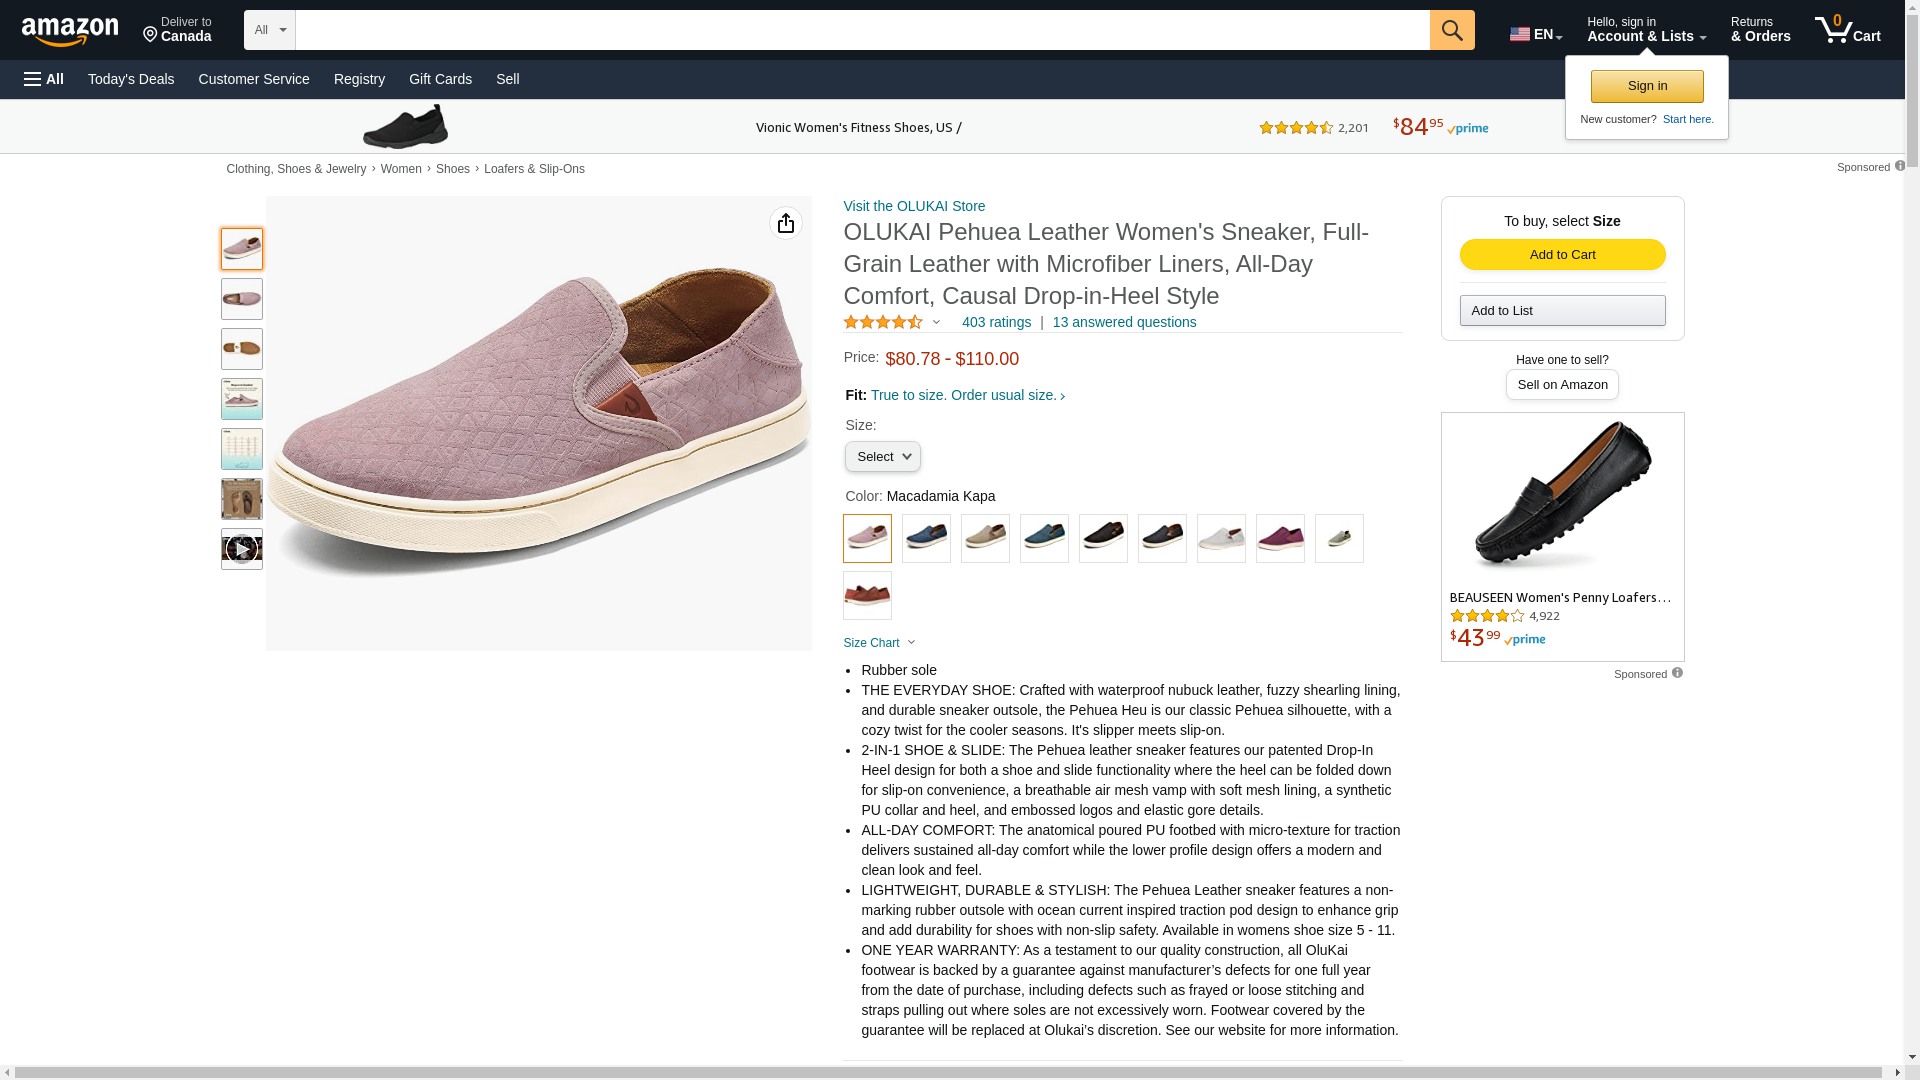Screen dimensions: 1920x1080
Task: Open the All hamburger menu
Action: 44,79
